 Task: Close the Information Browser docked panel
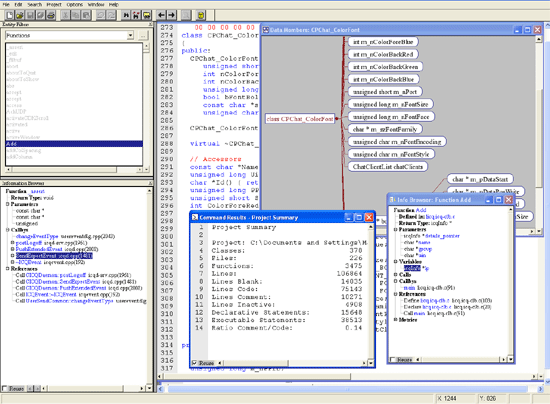pyautogui.click(x=150, y=183)
